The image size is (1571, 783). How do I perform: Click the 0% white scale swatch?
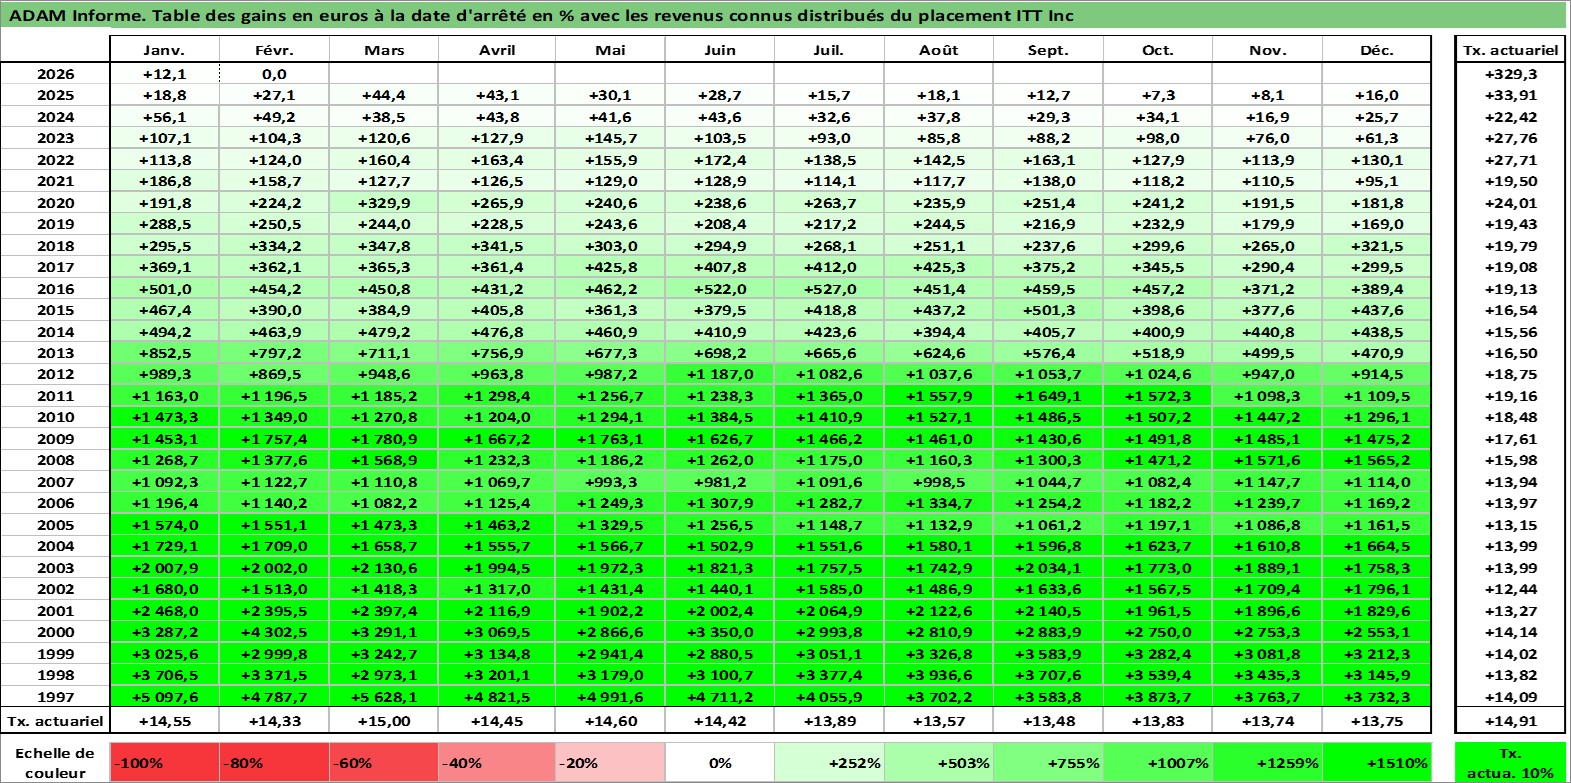pos(720,763)
